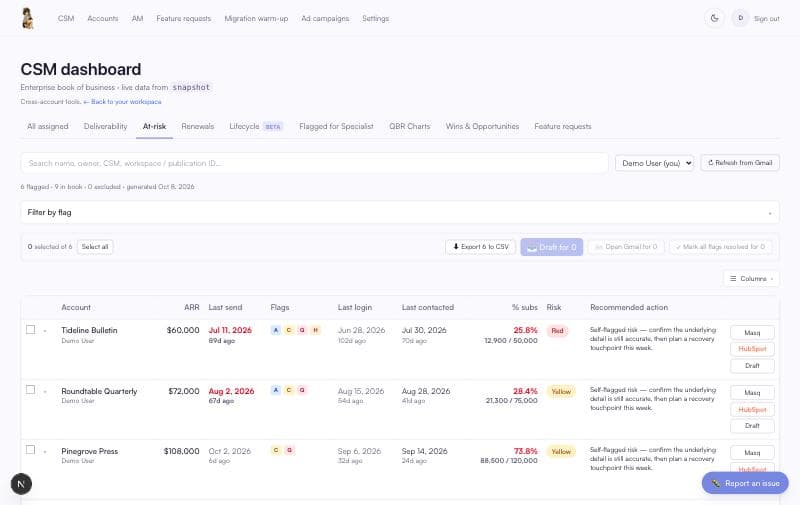Click Masq button for Tideline Bulletin
The height and width of the screenshot is (505, 800).
tap(752, 333)
